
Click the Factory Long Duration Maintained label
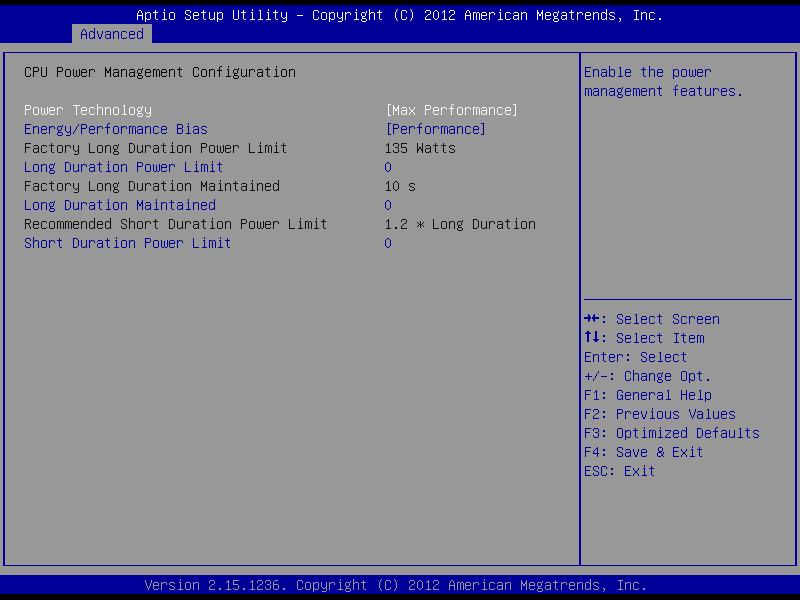point(152,186)
